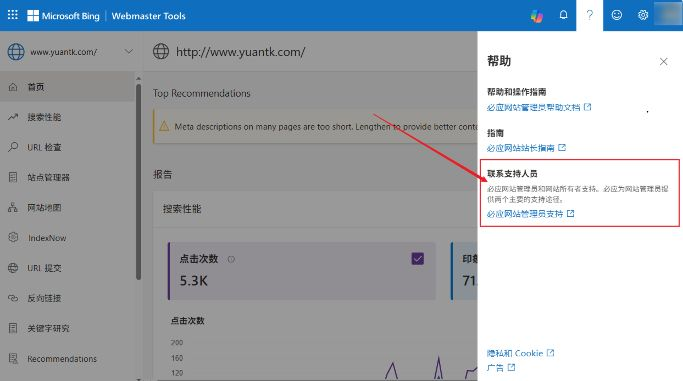Viewport: 683px width, 381px height.
Task: Open notifications bell icon
Action: coord(563,15)
